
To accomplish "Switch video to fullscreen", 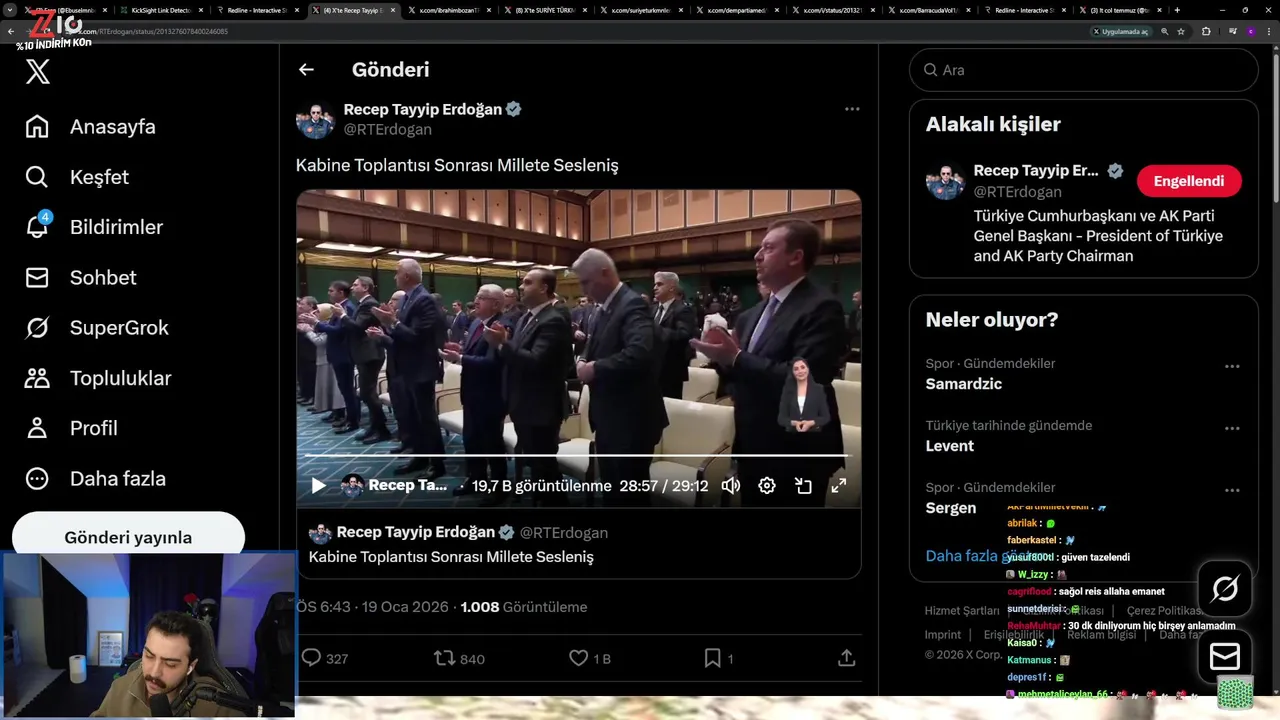I will 839,485.
